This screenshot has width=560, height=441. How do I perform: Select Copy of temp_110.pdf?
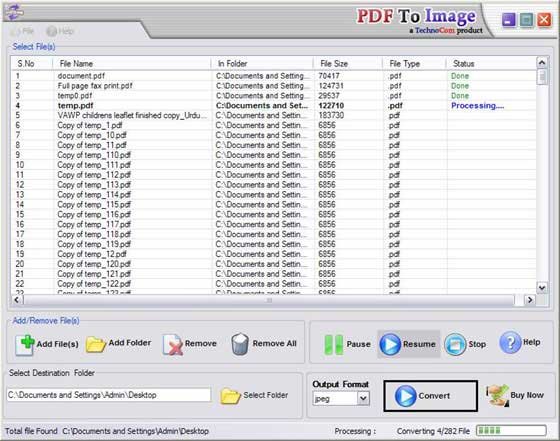pyautogui.click(x=274, y=155)
